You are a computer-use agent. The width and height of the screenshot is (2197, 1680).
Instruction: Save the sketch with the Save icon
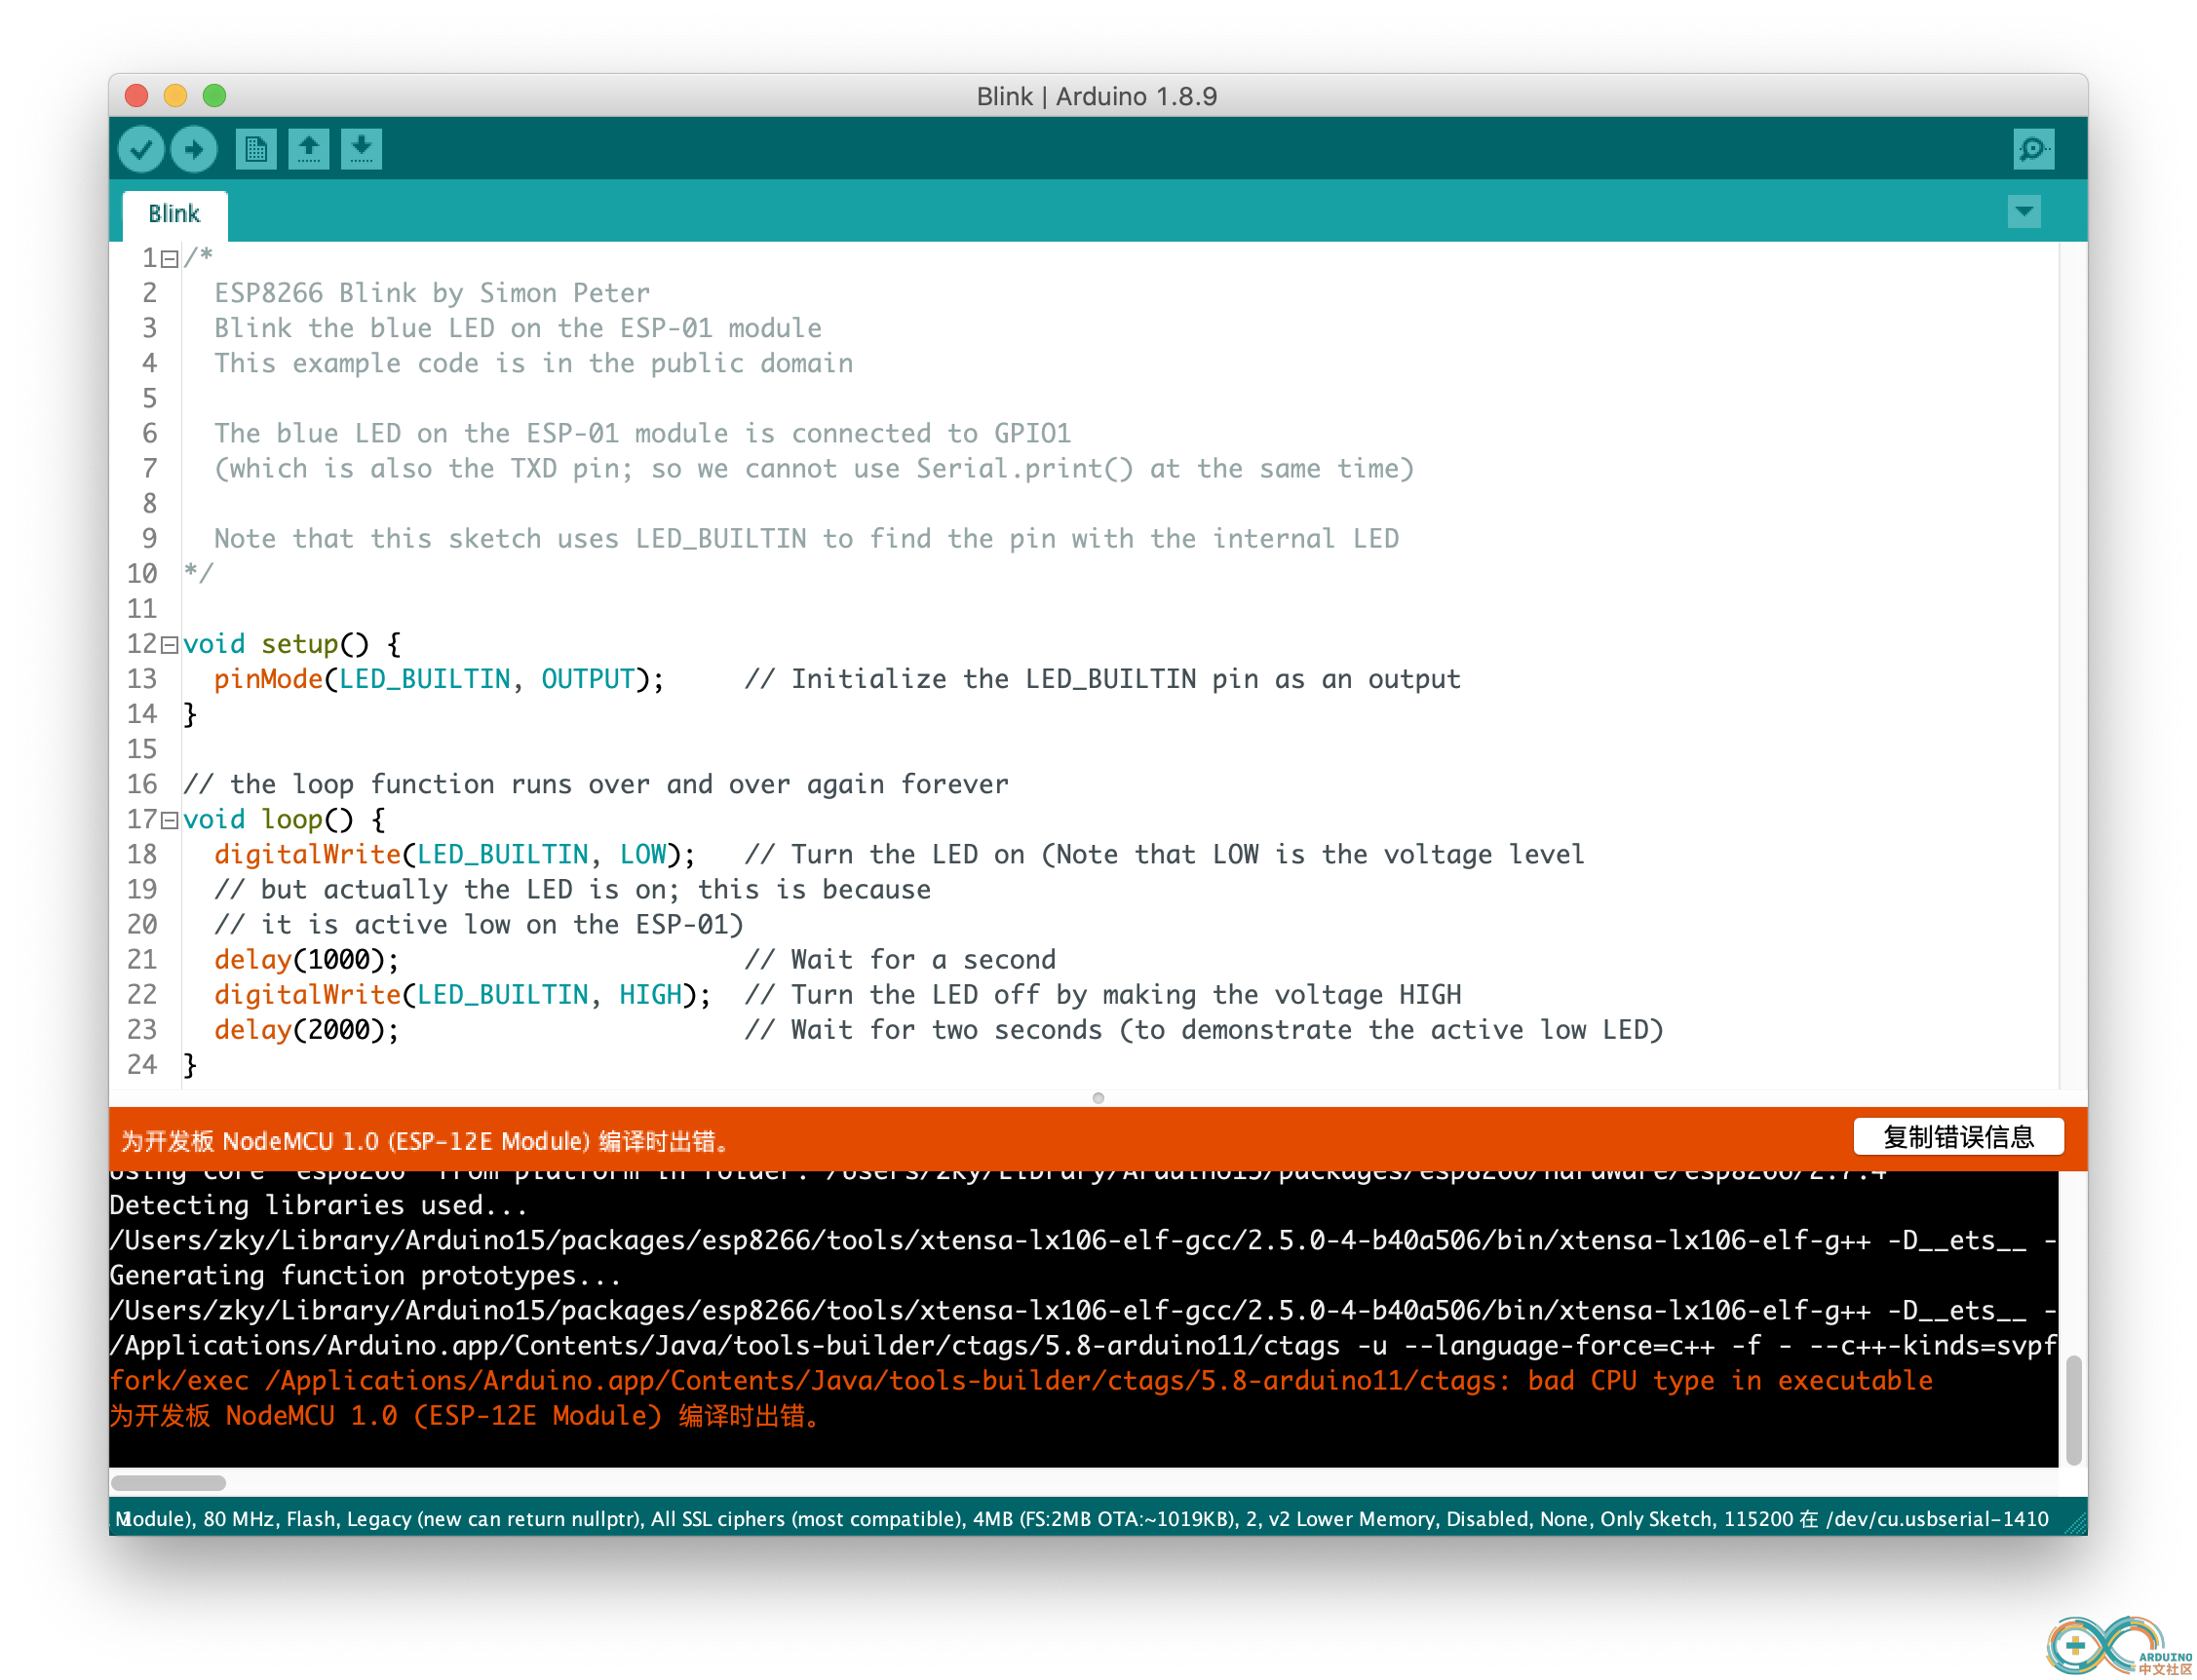(x=362, y=150)
